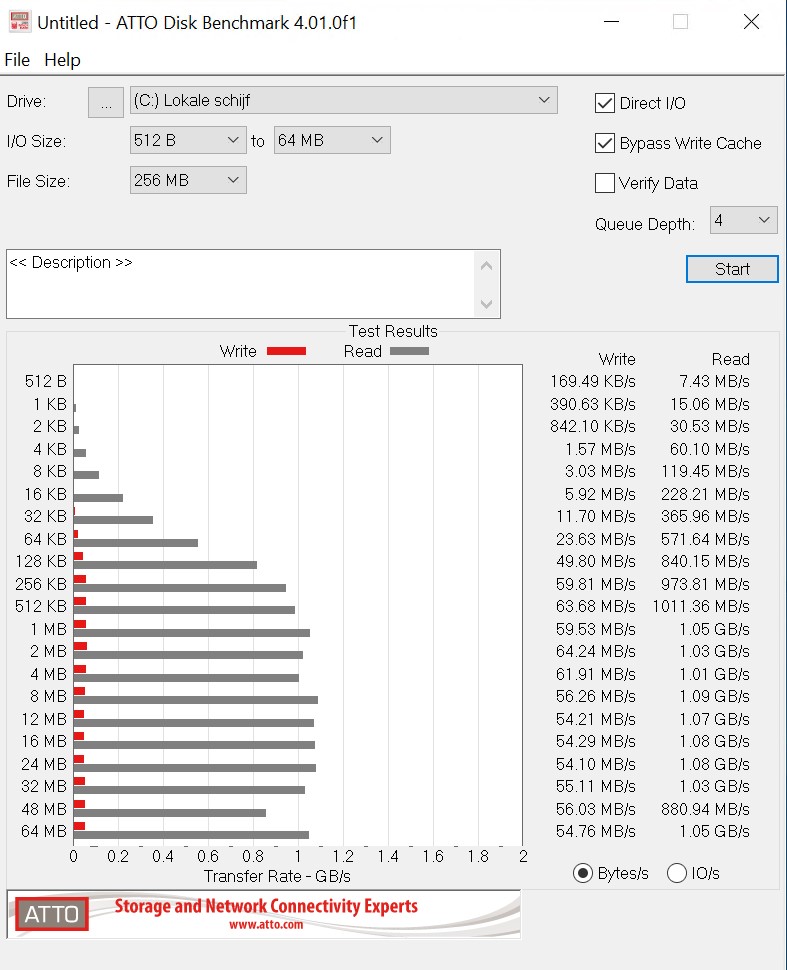Click the Test Results heading
Screen dimensions: 787x970
393,331
